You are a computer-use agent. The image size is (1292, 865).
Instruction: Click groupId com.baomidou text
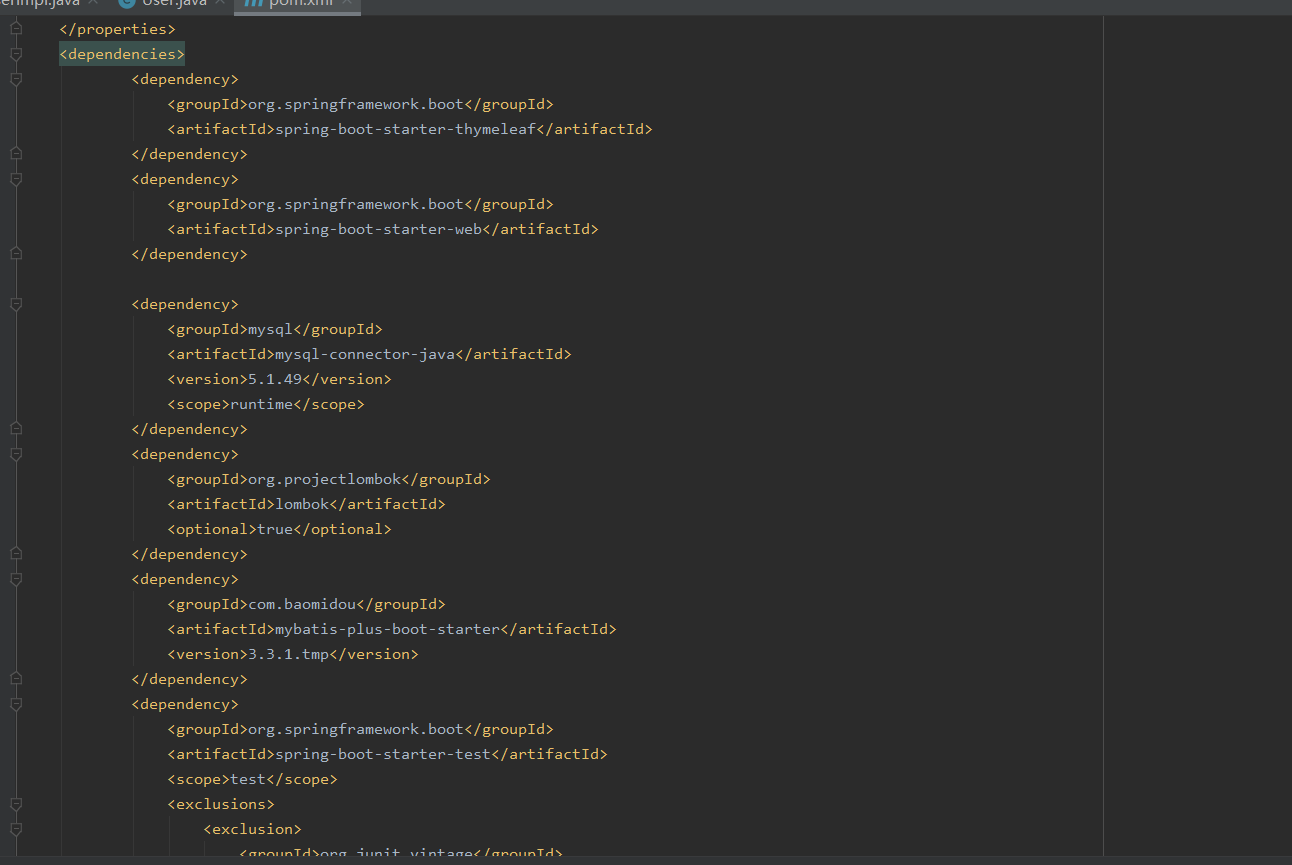tap(302, 604)
